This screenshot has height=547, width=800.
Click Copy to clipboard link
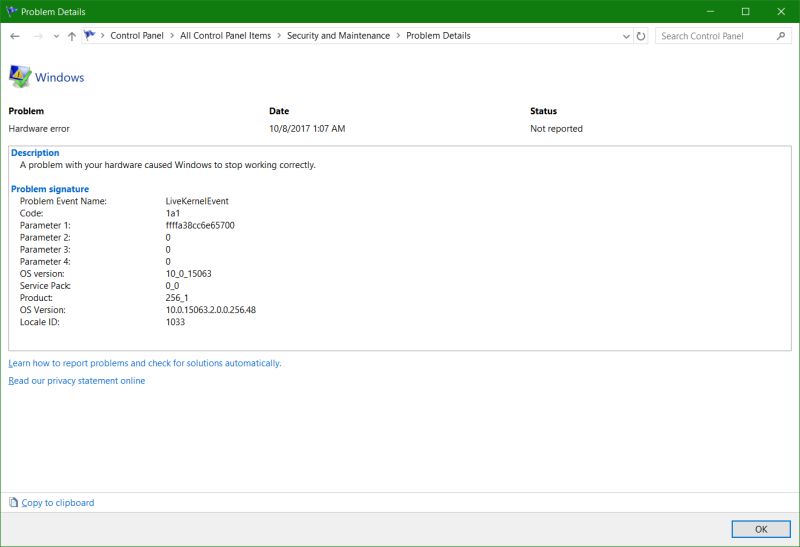[58, 503]
